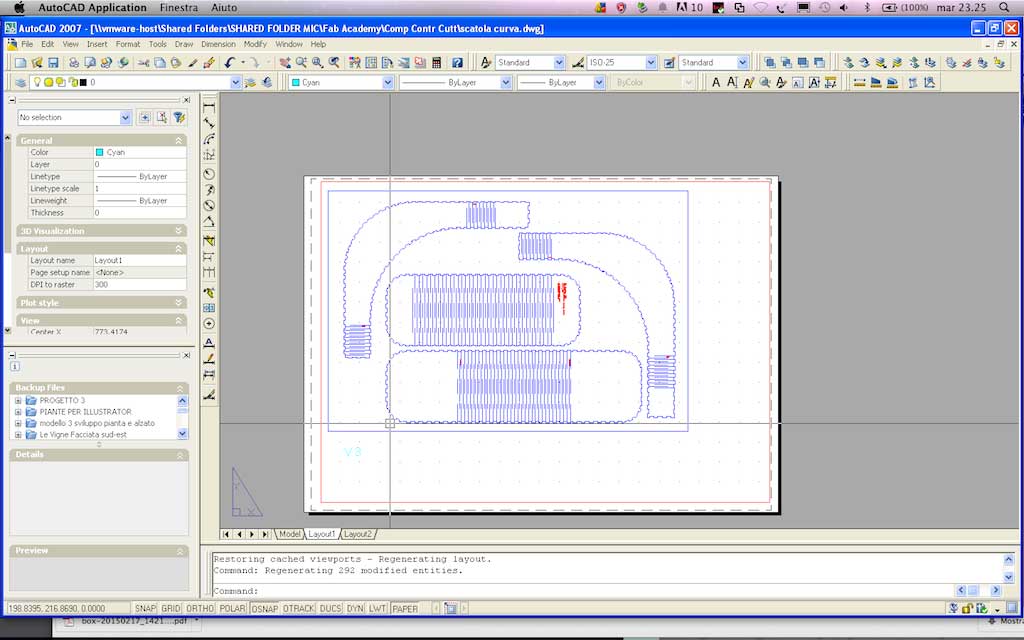Click the Layout name 'Layout1' field
This screenshot has width=1024, height=640.
click(x=140, y=261)
